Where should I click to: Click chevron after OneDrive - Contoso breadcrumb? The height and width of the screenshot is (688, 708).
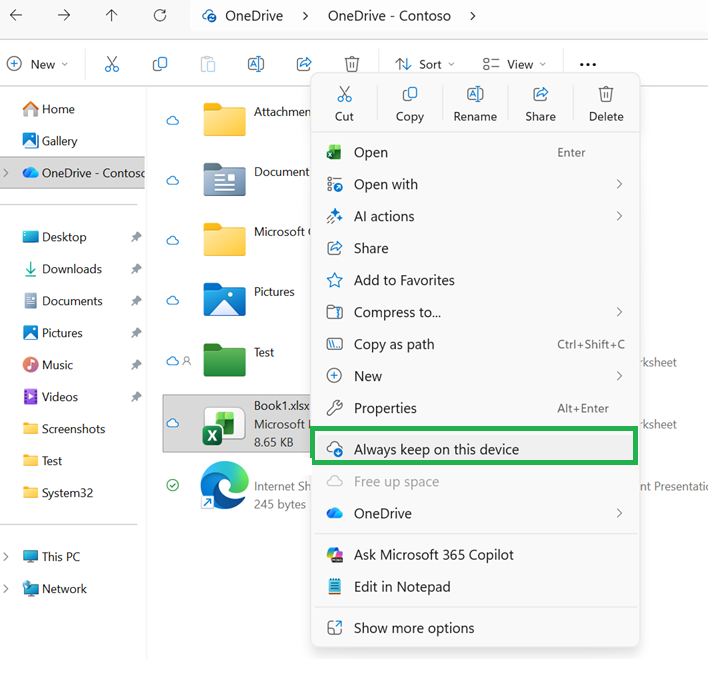point(472,16)
